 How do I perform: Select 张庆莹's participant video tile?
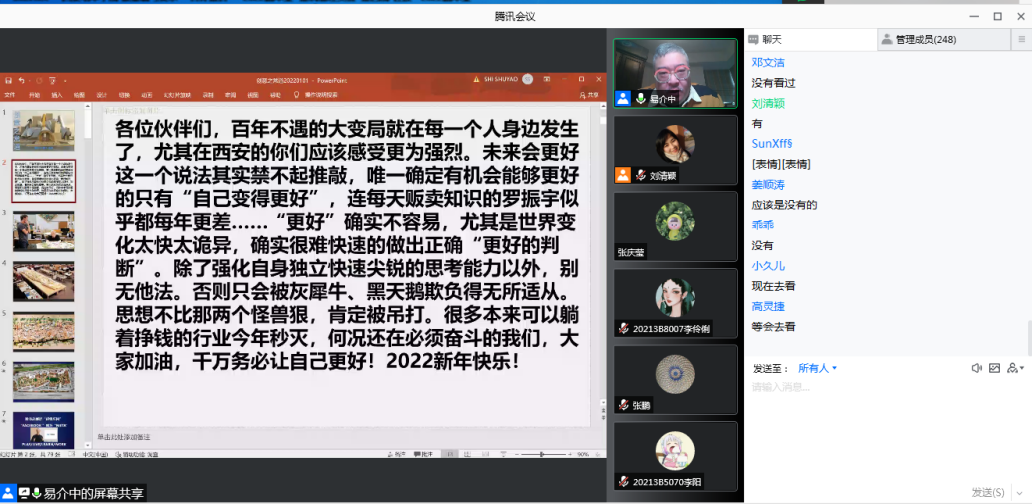coord(675,226)
